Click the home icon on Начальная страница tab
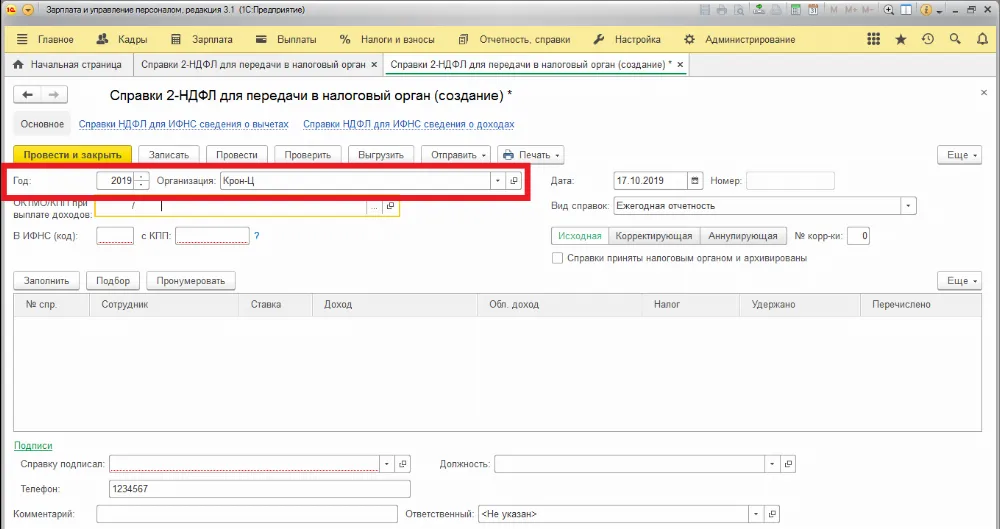This screenshot has height=529, width=1000. coord(18,64)
